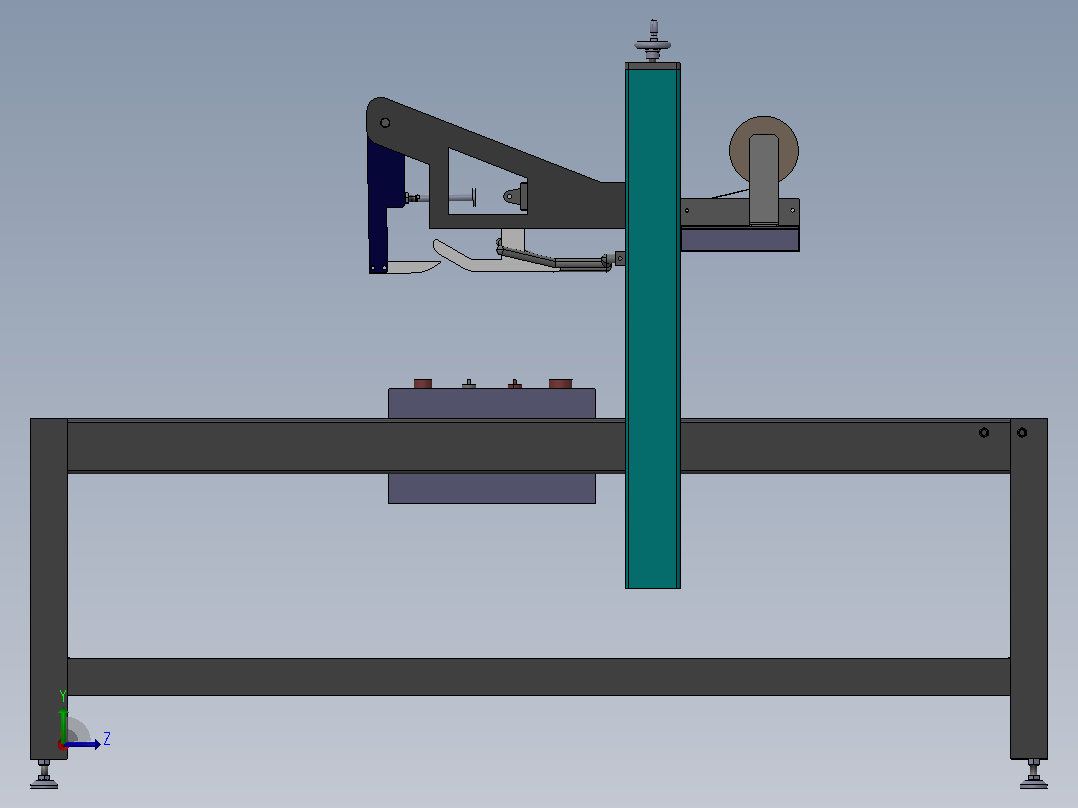Pick the right leveling foot under the frame
1078x808 pixels.
(1033, 775)
